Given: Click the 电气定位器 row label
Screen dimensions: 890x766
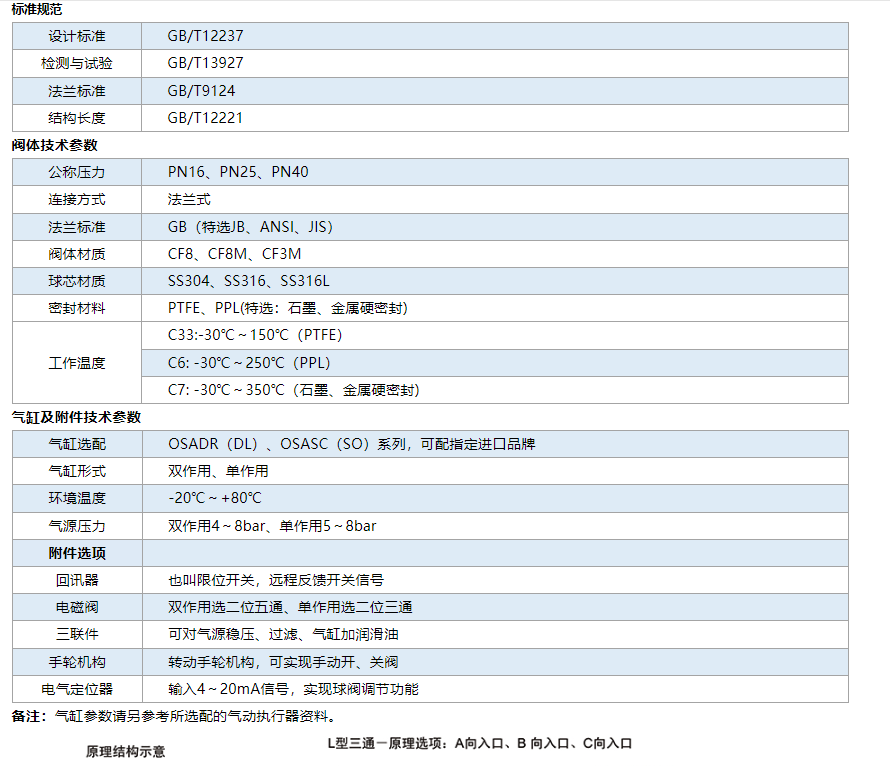Looking at the screenshot, I should [x=77, y=689].
